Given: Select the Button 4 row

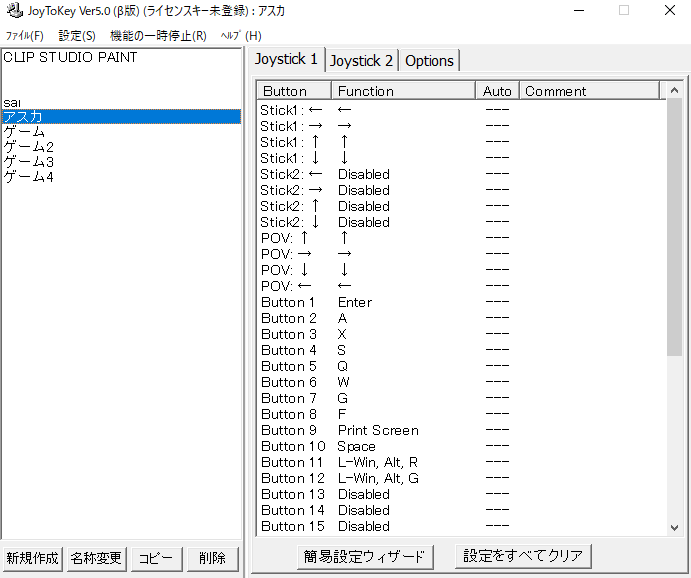Looking at the screenshot, I should pos(461,350).
